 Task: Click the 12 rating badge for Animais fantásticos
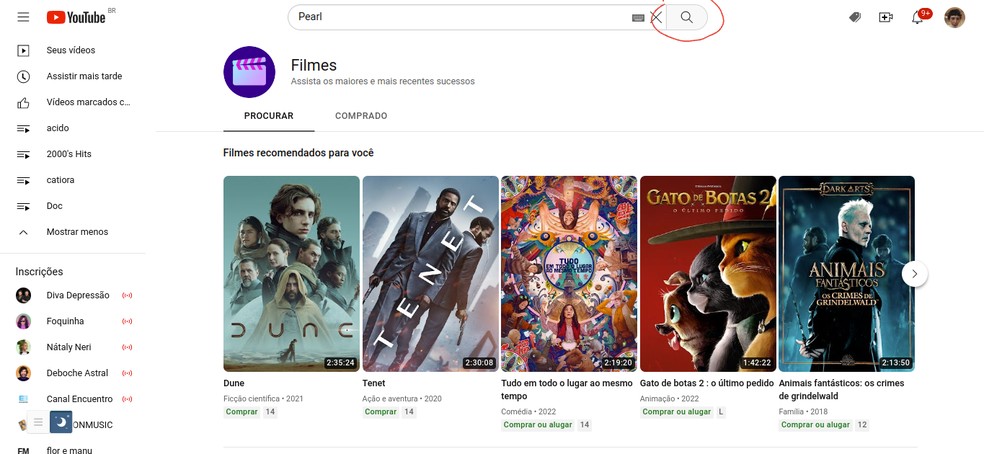click(x=862, y=425)
